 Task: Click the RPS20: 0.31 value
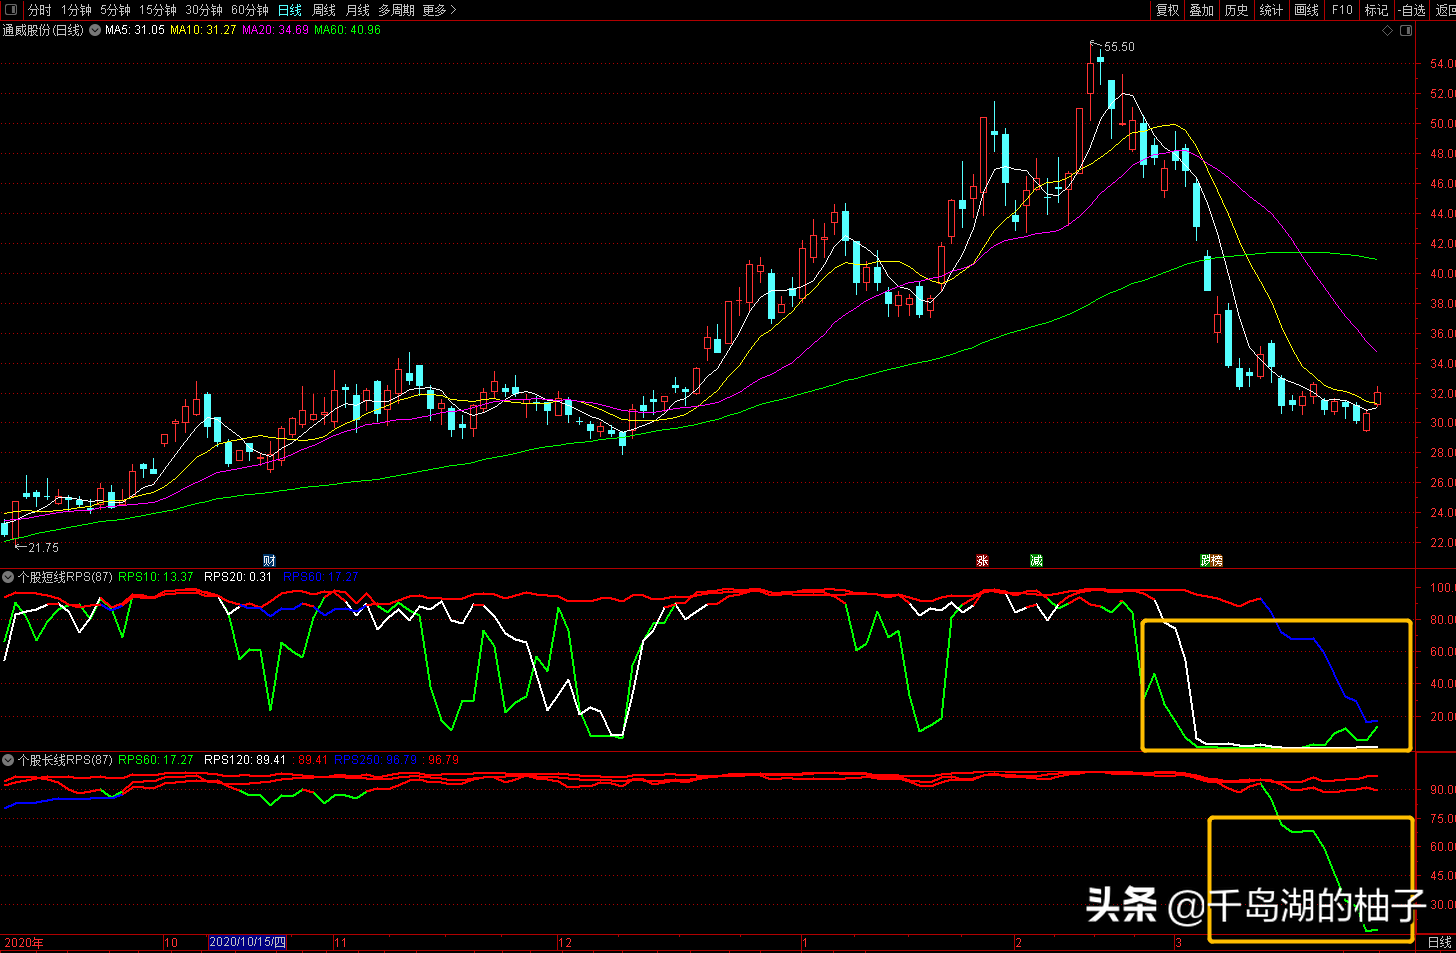click(x=238, y=577)
